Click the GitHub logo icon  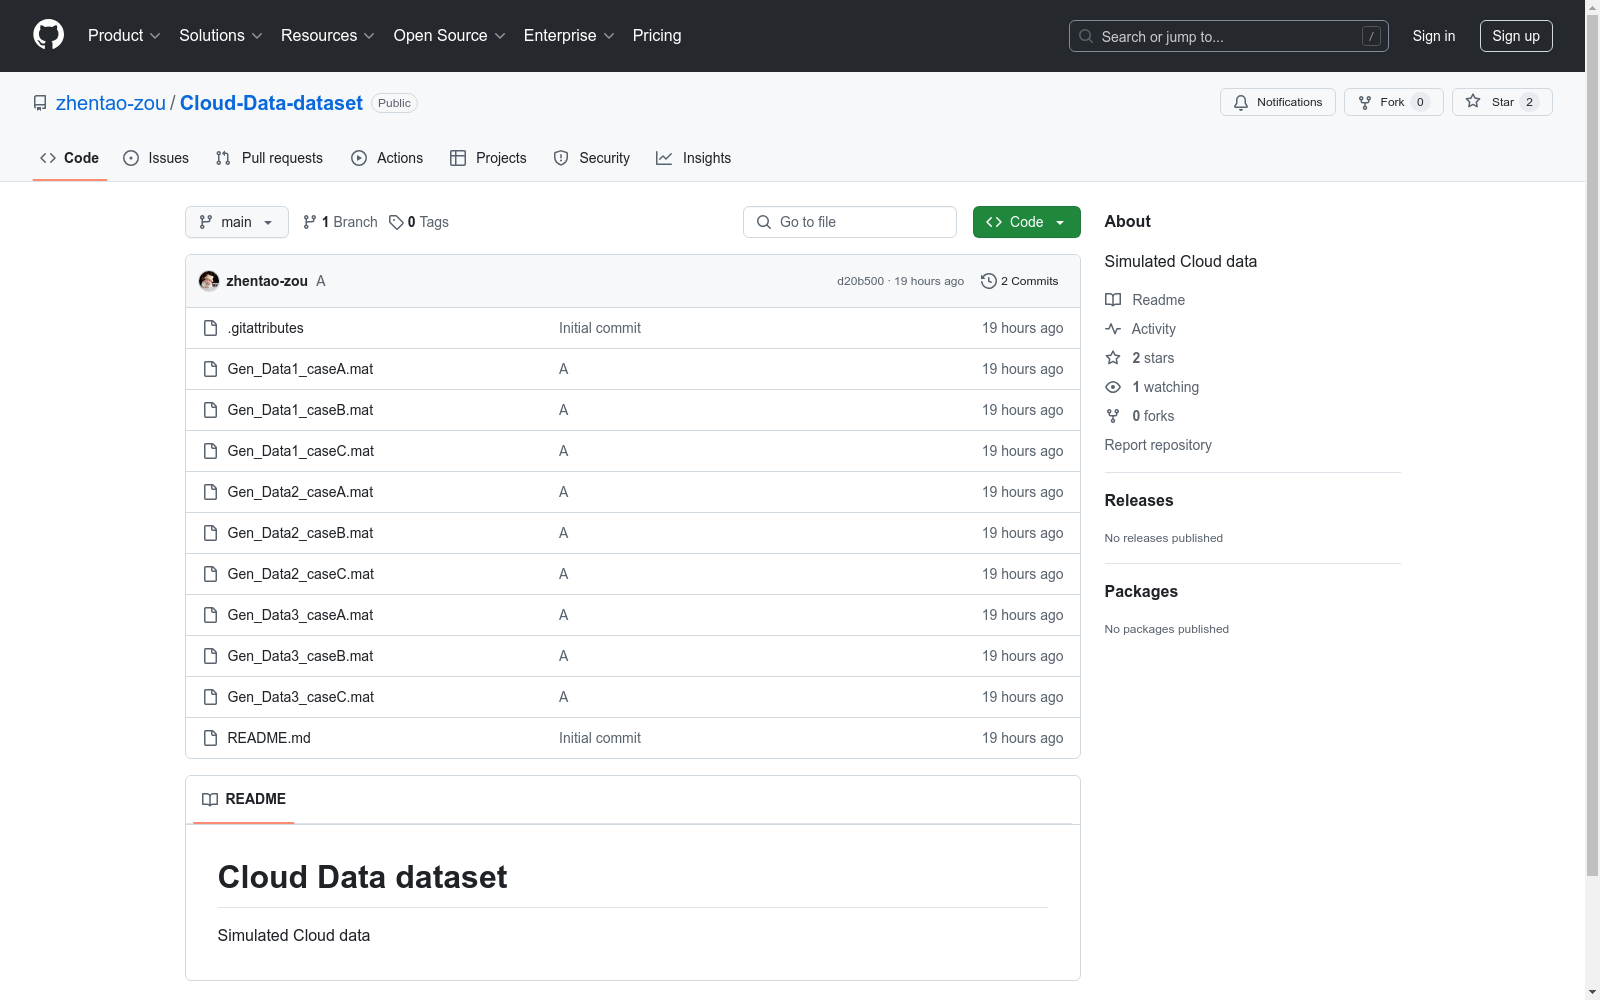(48, 35)
